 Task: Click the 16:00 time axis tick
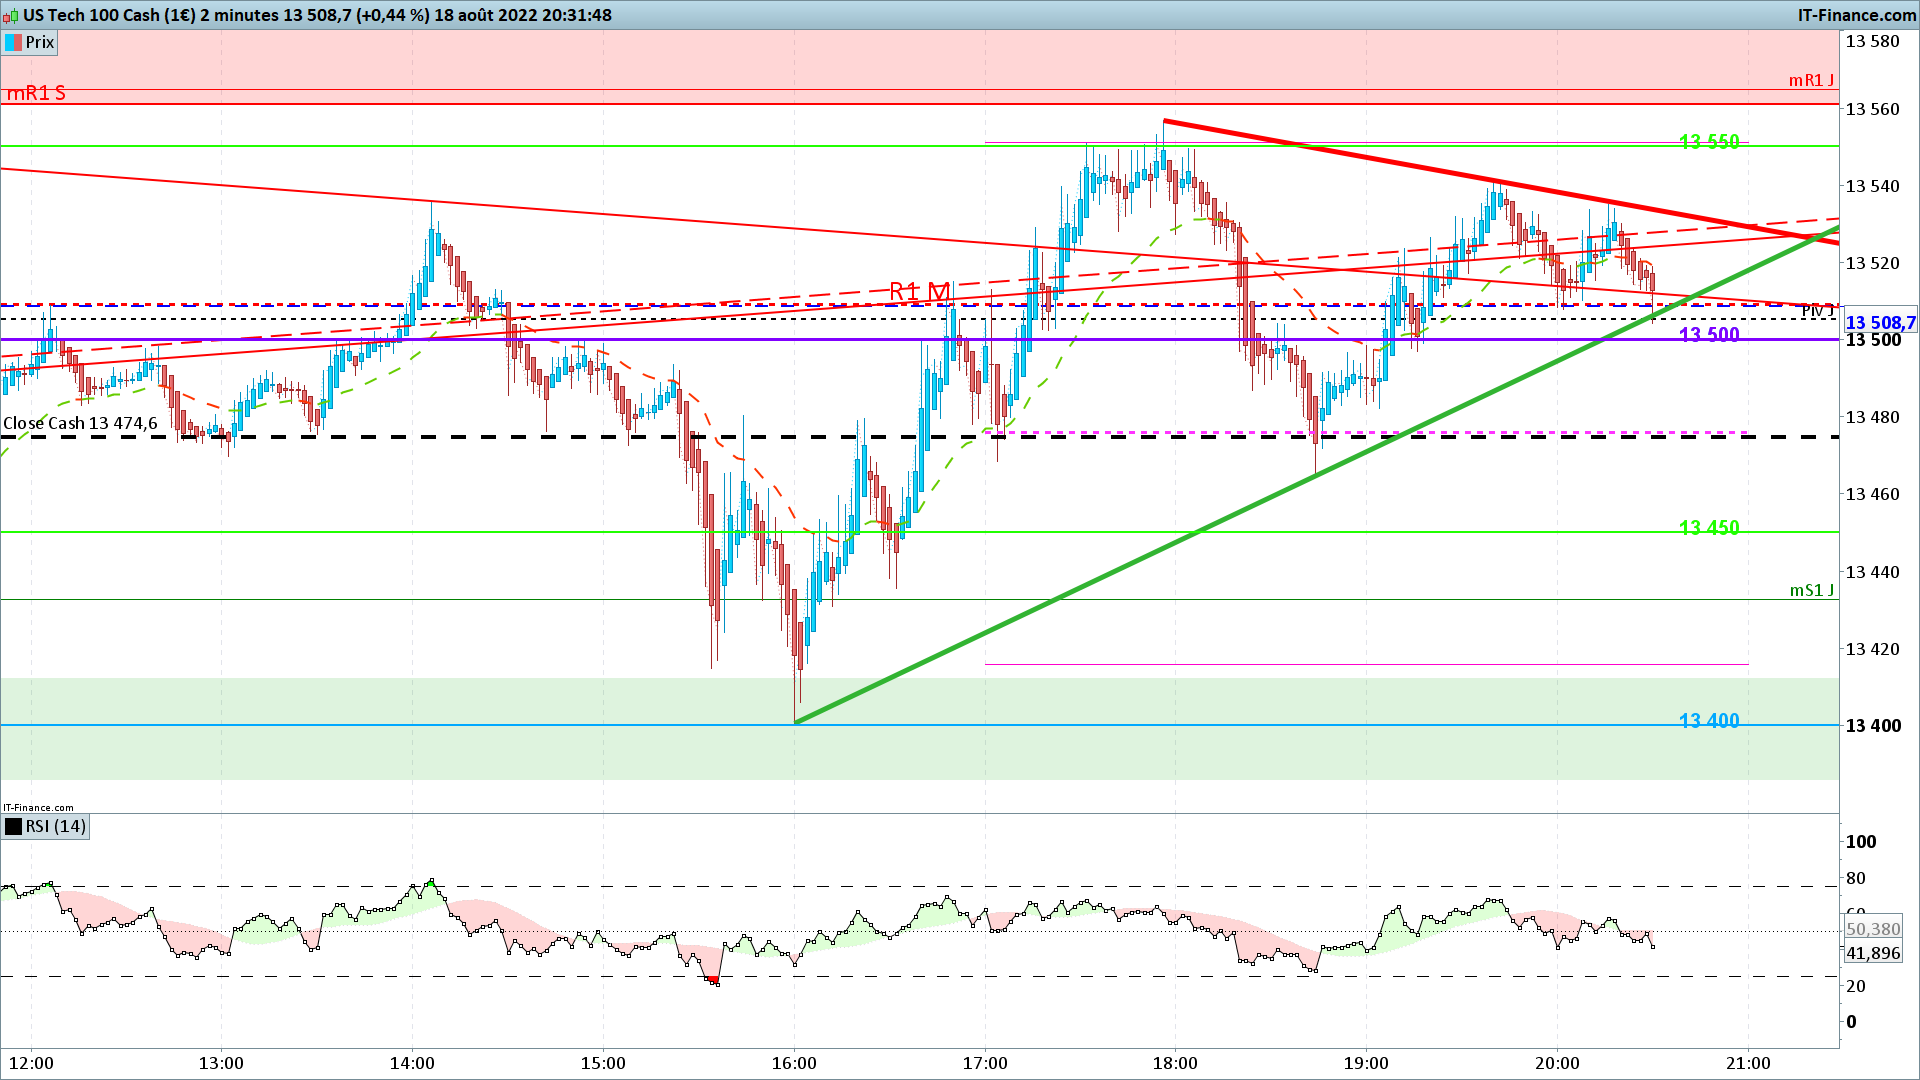(x=794, y=1063)
